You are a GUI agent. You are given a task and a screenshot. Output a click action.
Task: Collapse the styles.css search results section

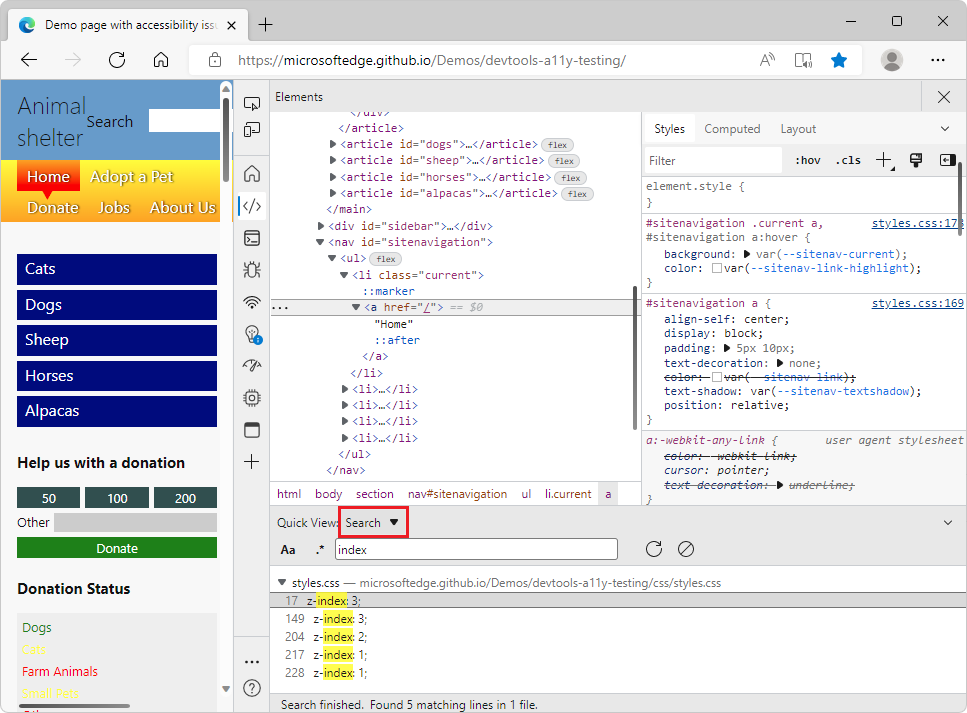coord(281,582)
